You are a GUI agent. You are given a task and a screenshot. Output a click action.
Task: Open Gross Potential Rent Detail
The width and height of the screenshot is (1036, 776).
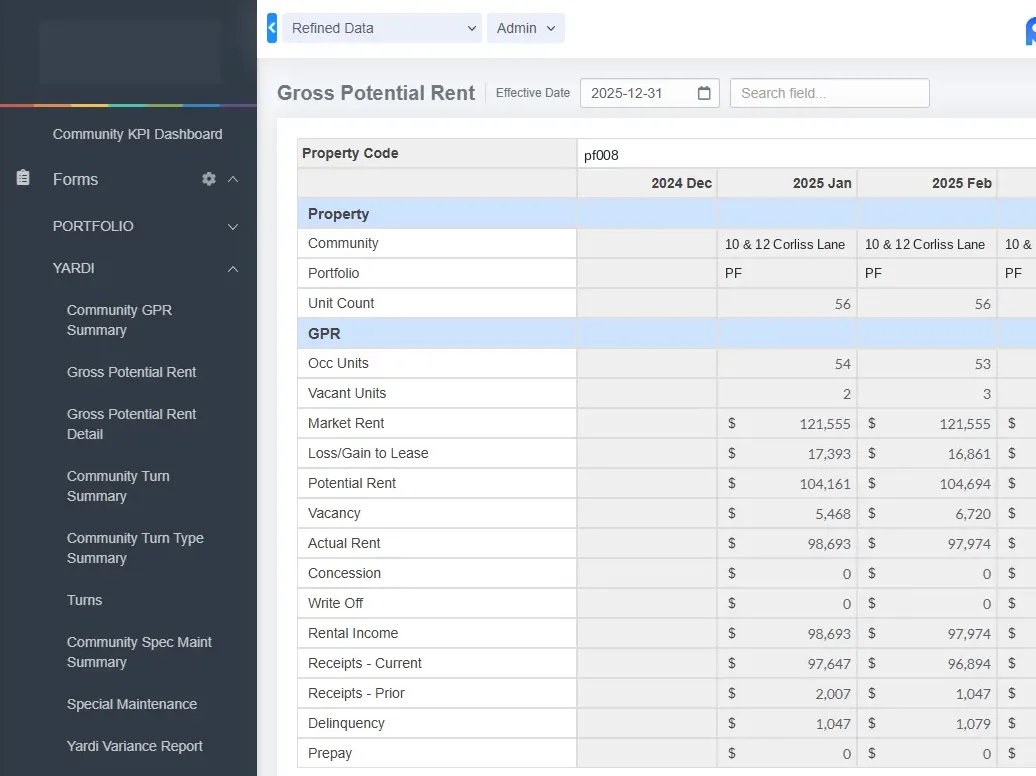(131, 424)
